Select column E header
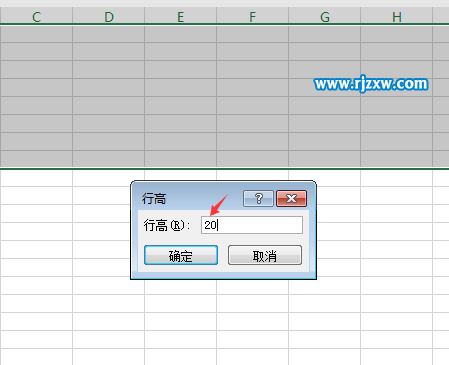The width and height of the screenshot is (449, 365). pyautogui.click(x=181, y=16)
